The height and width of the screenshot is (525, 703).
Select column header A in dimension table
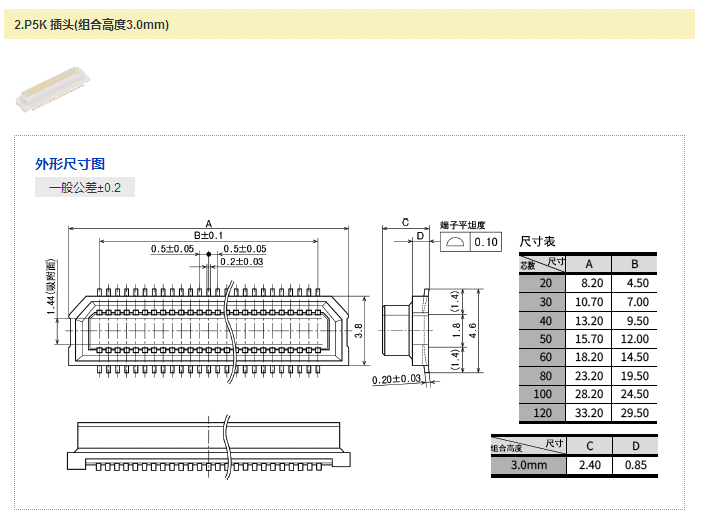pyautogui.click(x=589, y=264)
